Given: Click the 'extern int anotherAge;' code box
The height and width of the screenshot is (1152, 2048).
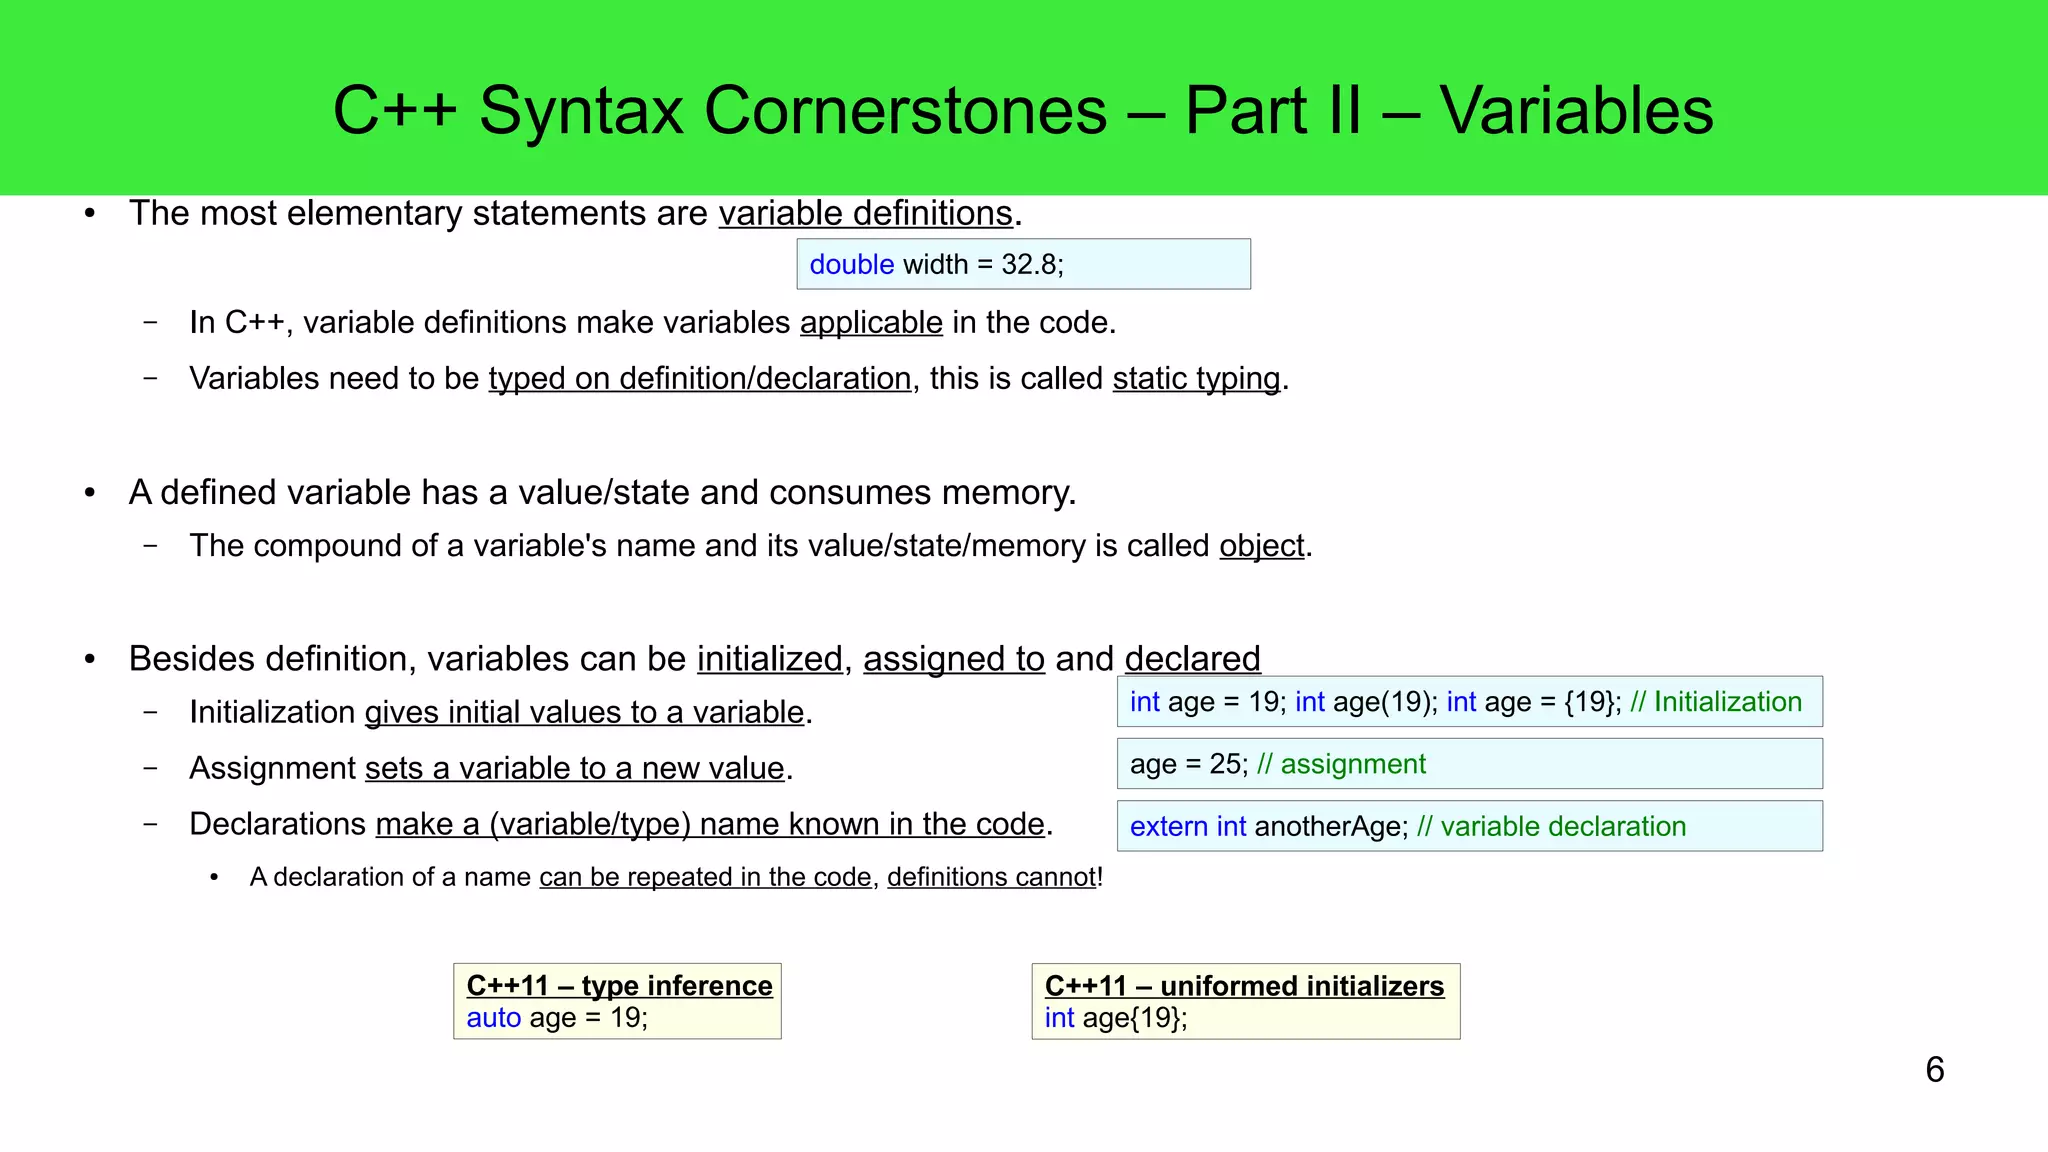Looking at the screenshot, I should pyautogui.click(x=1469, y=826).
